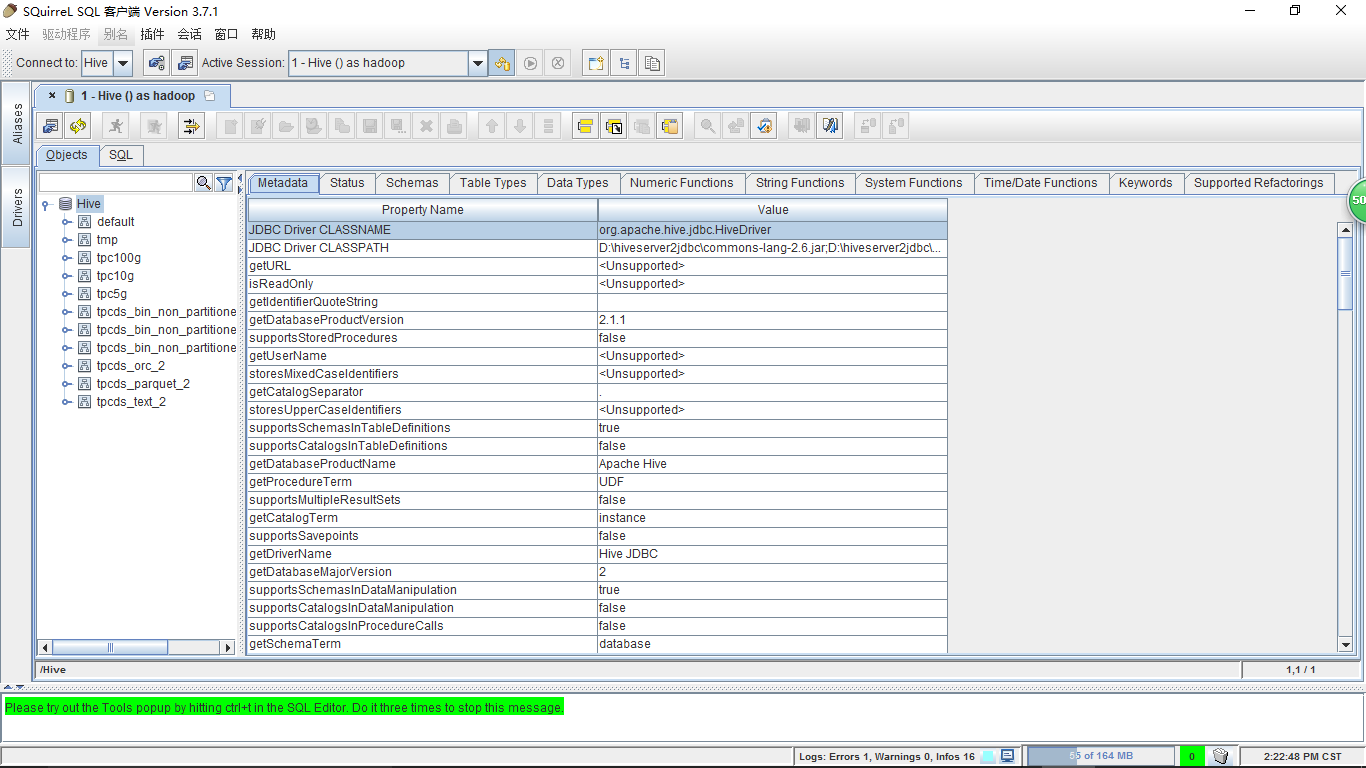Collapse the Hive root tree node
The width and height of the screenshot is (1366, 768).
click(47, 204)
